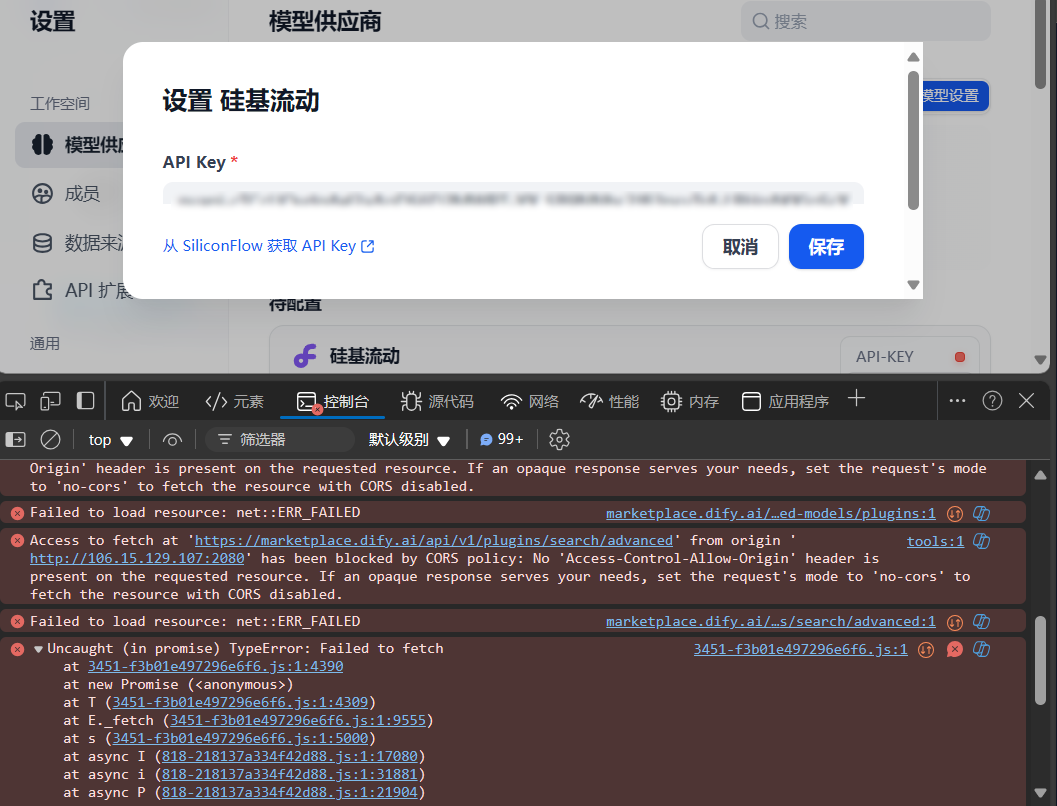1057x806 pixels.
Task: Click the 99+ issues counter
Action: [502, 439]
